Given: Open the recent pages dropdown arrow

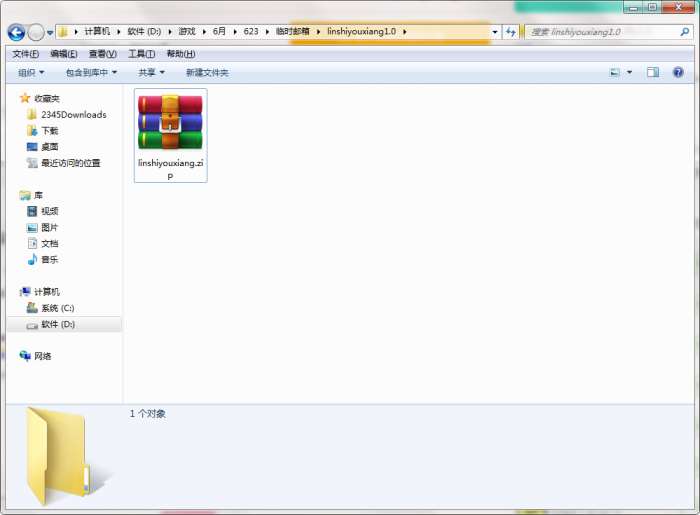Looking at the screenshot, I should [x=50, y=33].
